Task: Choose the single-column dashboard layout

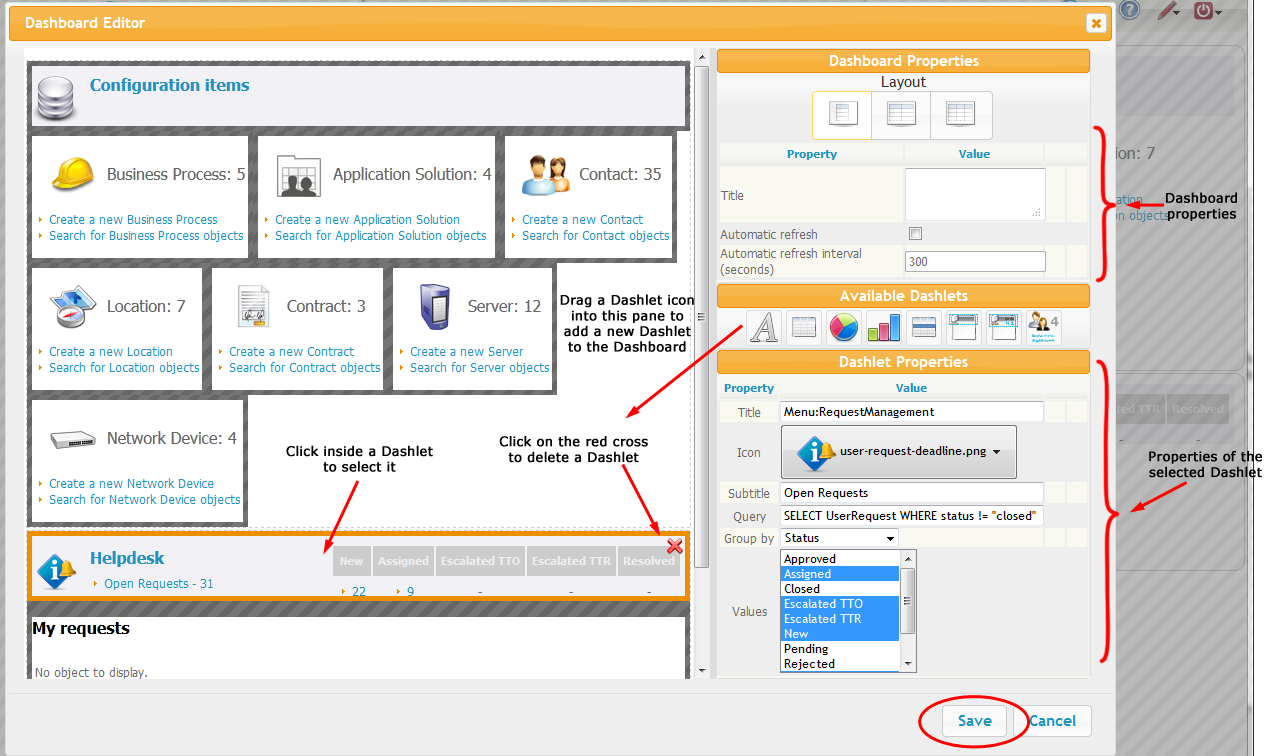Action: coord(841,114)
